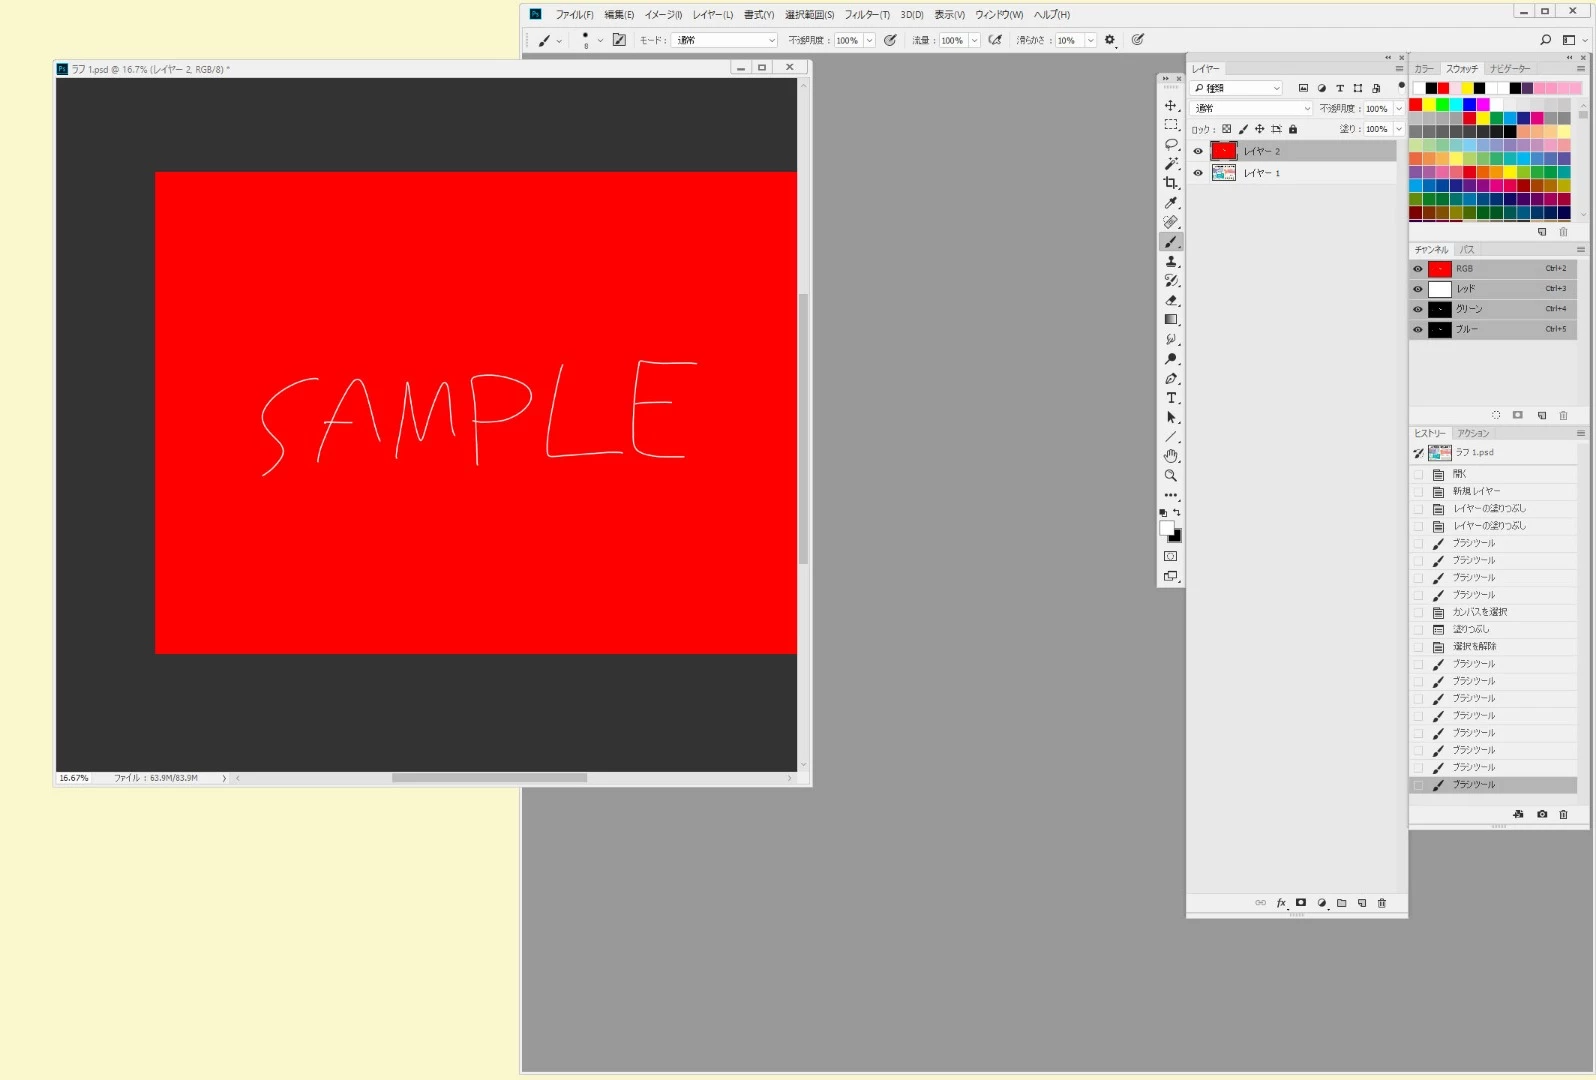The height and width of the screenshot is (1080, 1596).
Task: Select the Line tool
Action: point(1170,437)
